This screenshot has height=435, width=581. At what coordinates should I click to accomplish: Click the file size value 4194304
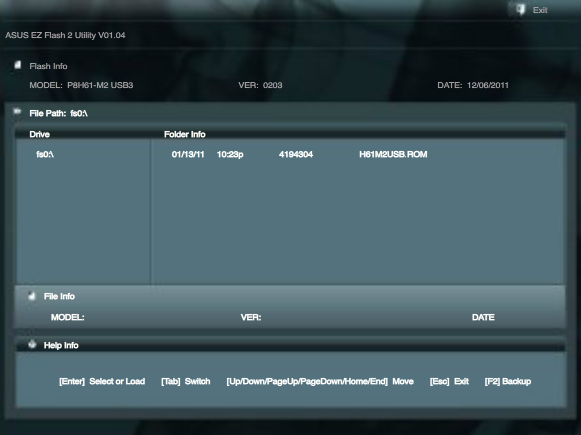point(296,154)
